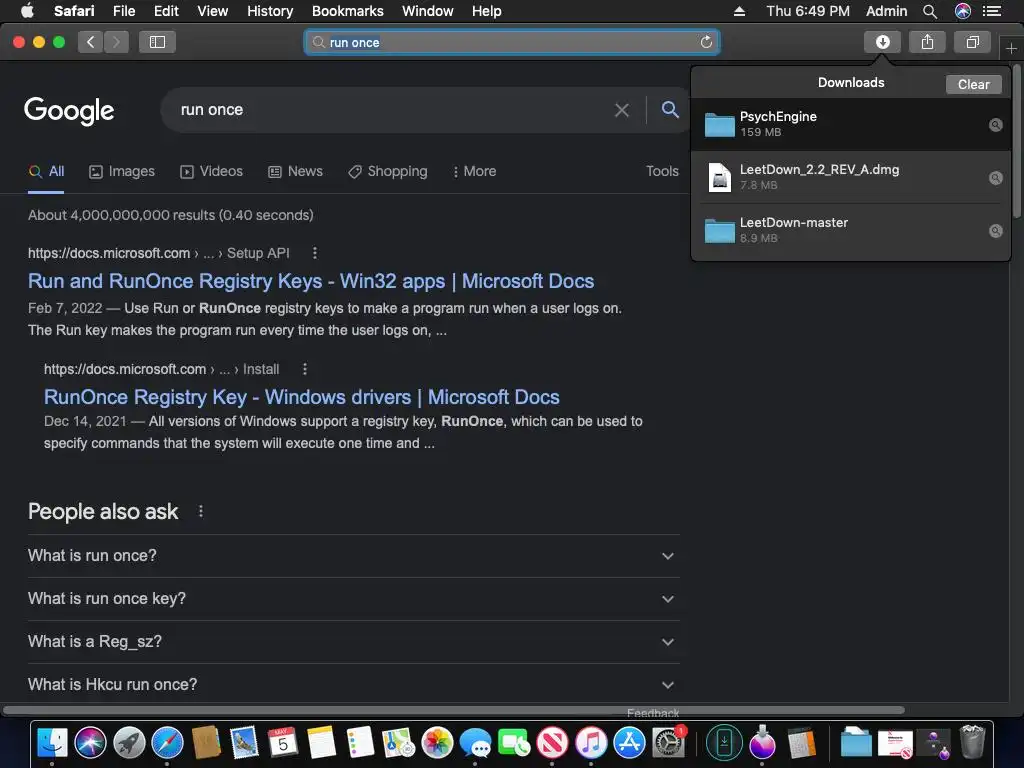Open the Apple menu
Screen dimensions: 1024x768
click(27, 10)
